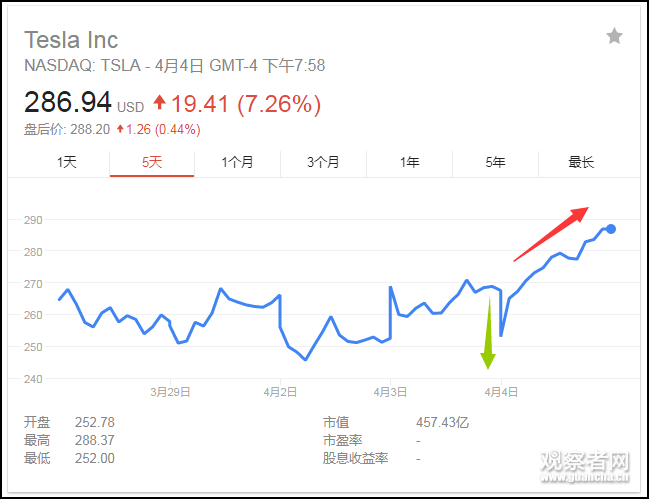Switch to the 3个月 range tab
The image size is (649, 499).
323,162
